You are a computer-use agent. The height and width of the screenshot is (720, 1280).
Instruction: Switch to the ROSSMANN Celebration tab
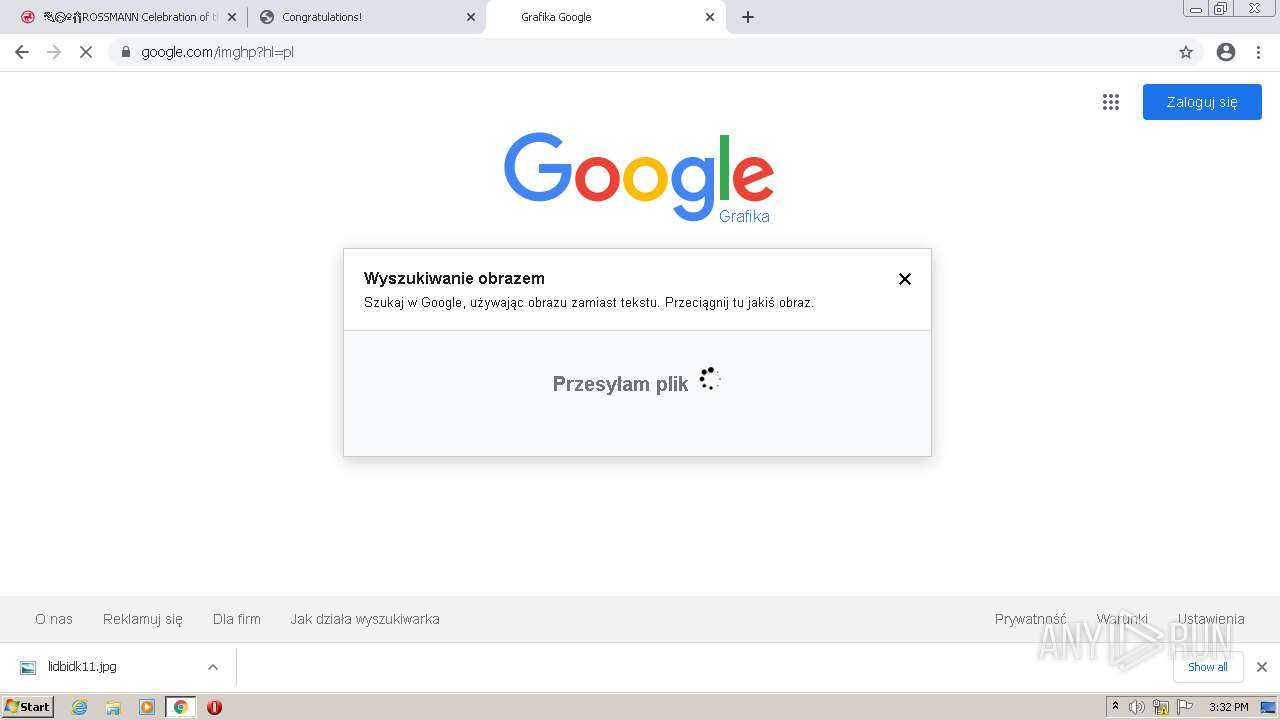[x=131, y=17]
